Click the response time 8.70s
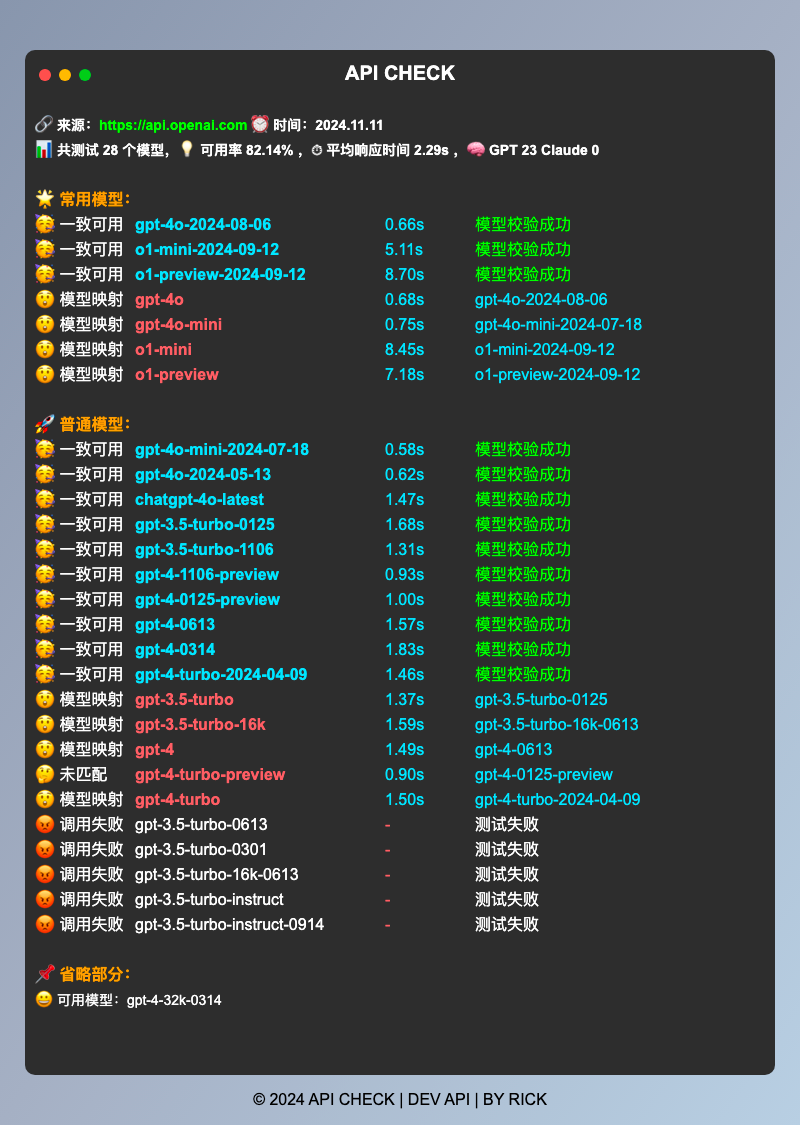The width and height of the screenshot is (800, 1125). [404, 274]
